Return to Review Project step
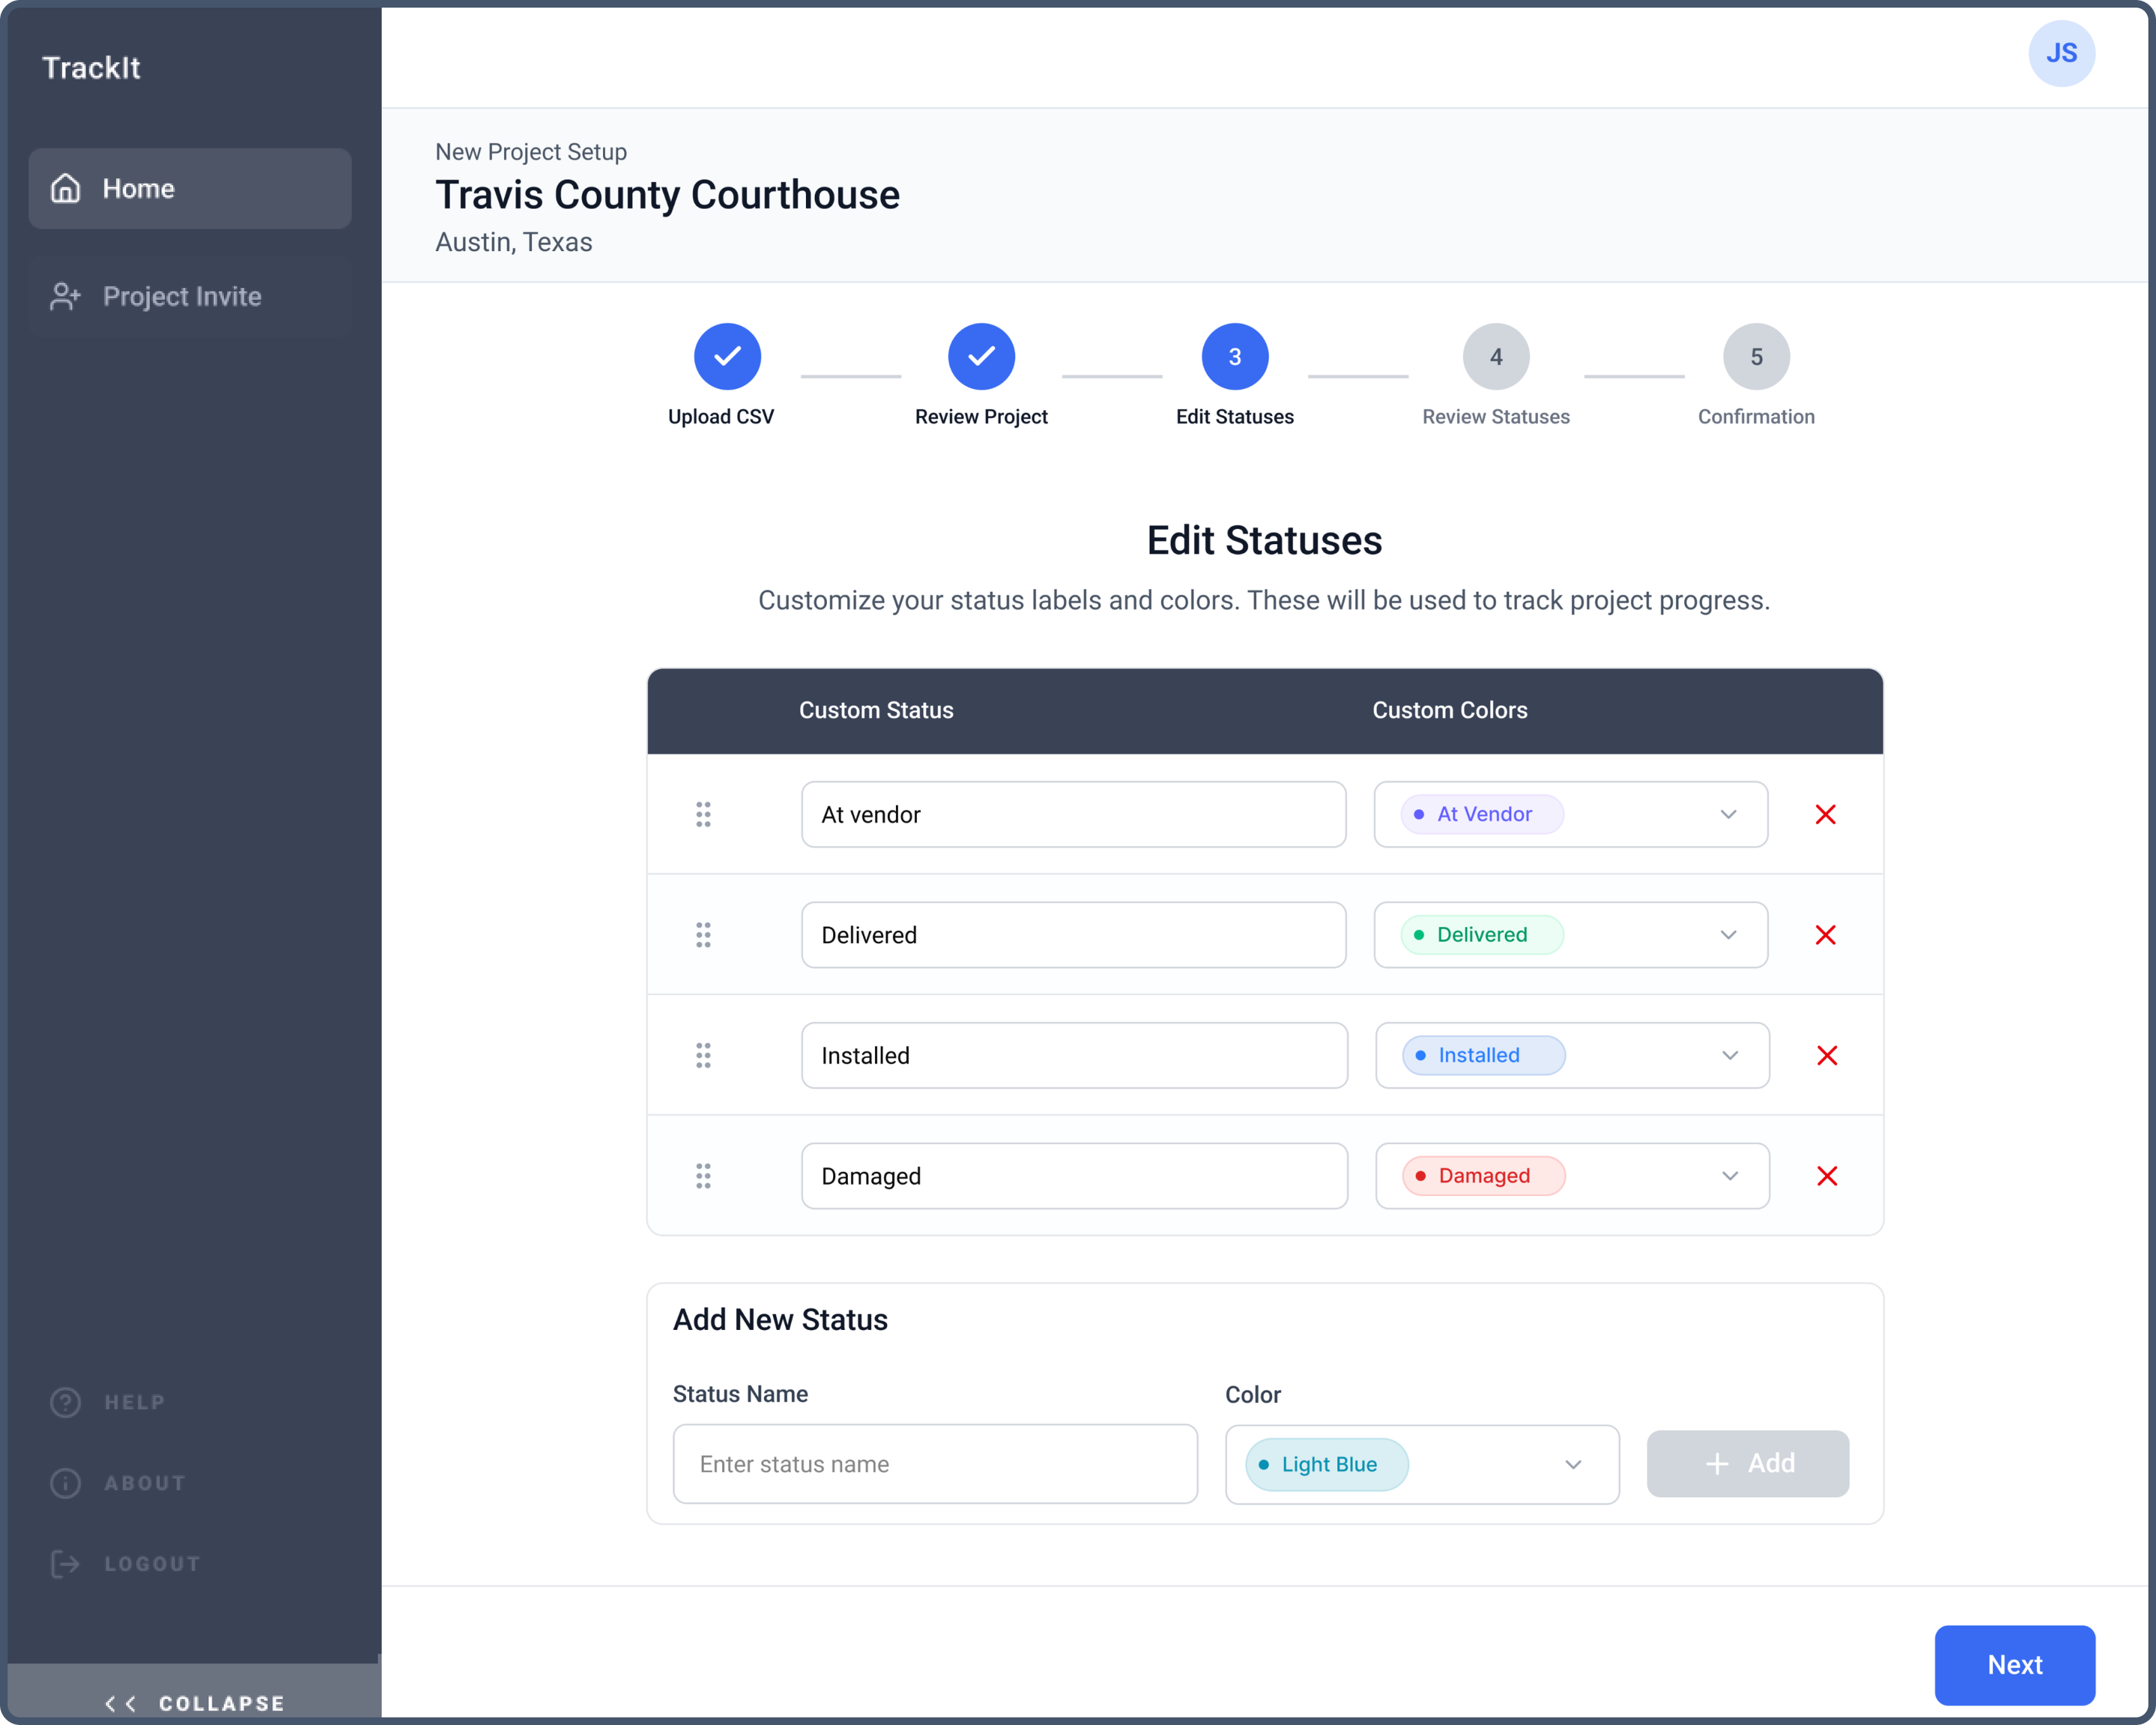 pos(981,357)
